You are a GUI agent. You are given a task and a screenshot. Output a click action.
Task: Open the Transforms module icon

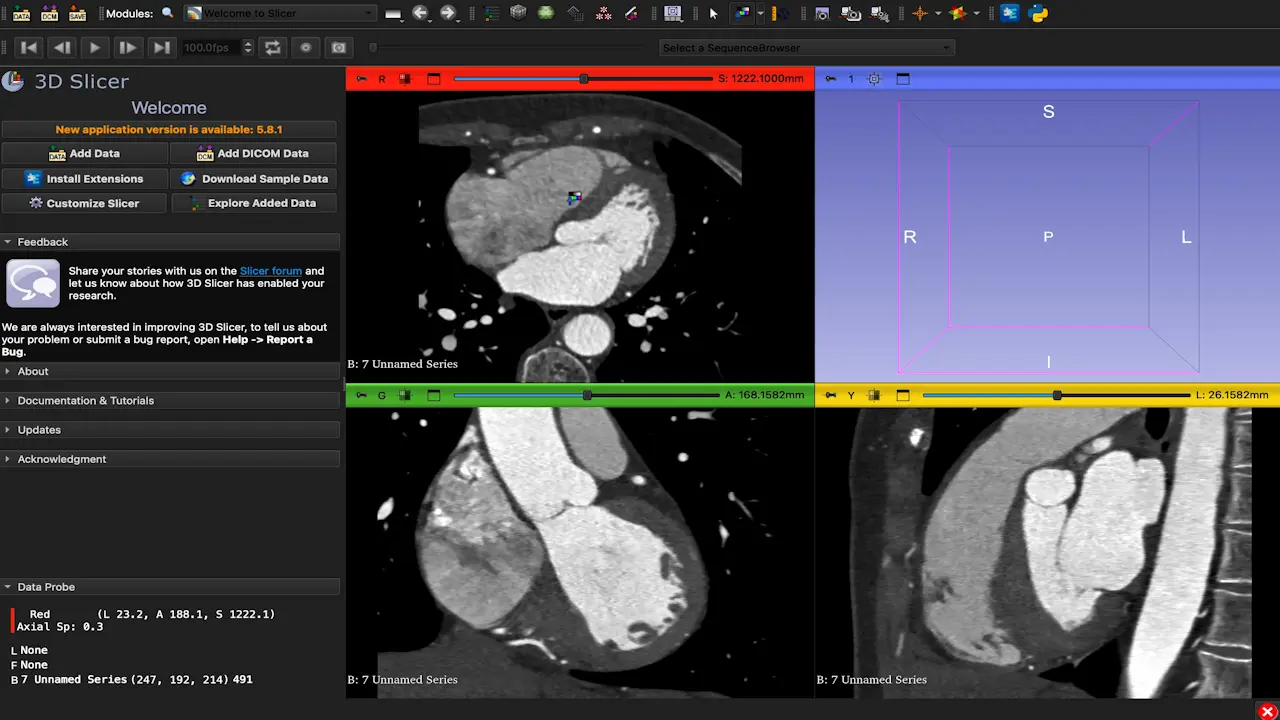575,14
